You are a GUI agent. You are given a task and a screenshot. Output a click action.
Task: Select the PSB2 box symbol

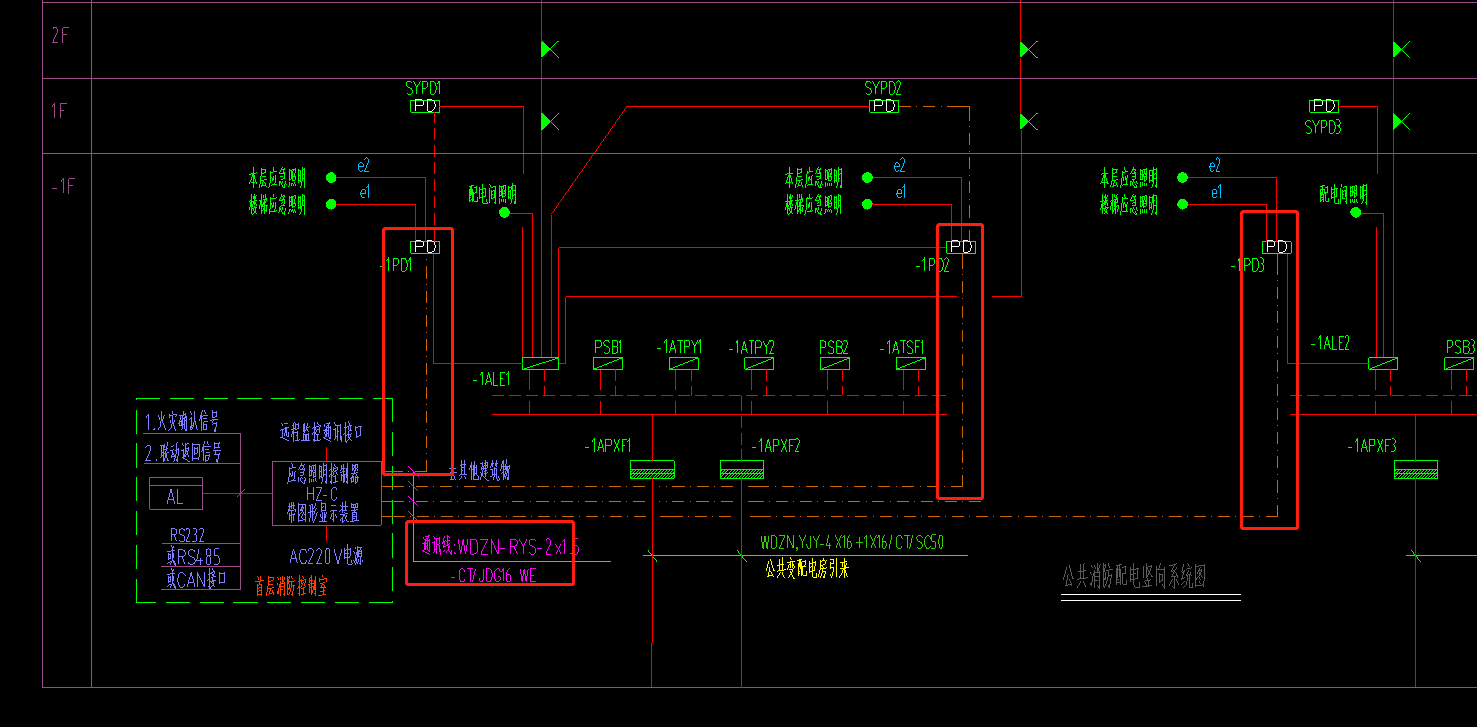[834, 364]
